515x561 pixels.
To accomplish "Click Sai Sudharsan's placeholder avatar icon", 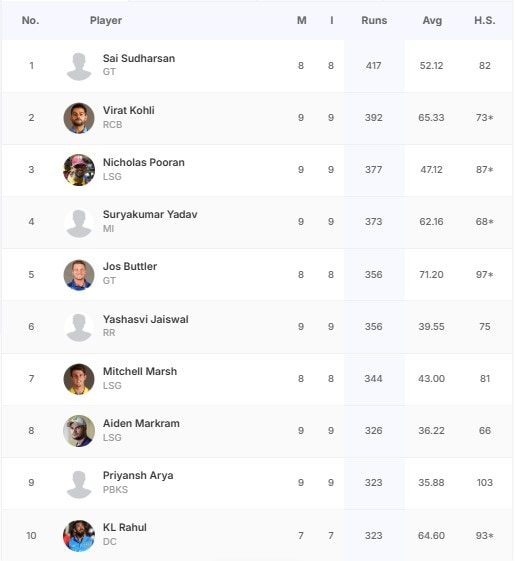I will click(79, 66).
